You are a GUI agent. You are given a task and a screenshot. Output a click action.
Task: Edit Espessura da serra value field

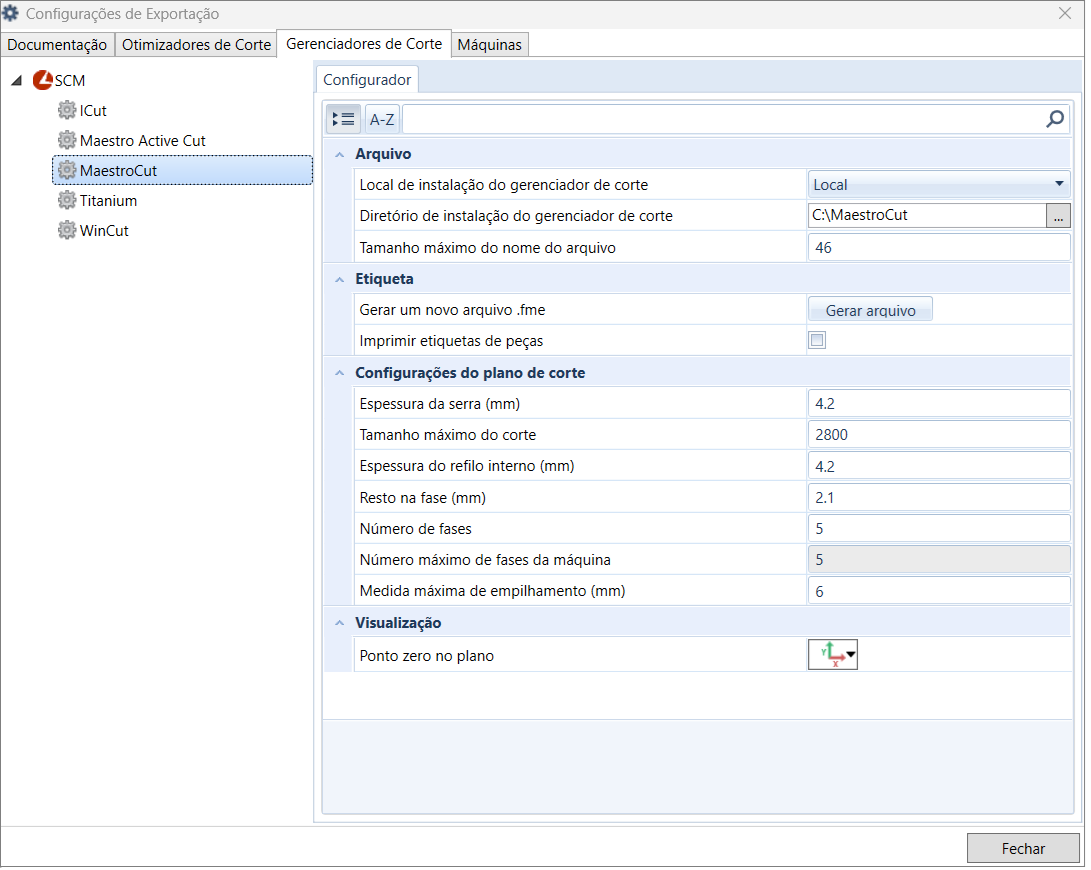click(x=939, y=404)
